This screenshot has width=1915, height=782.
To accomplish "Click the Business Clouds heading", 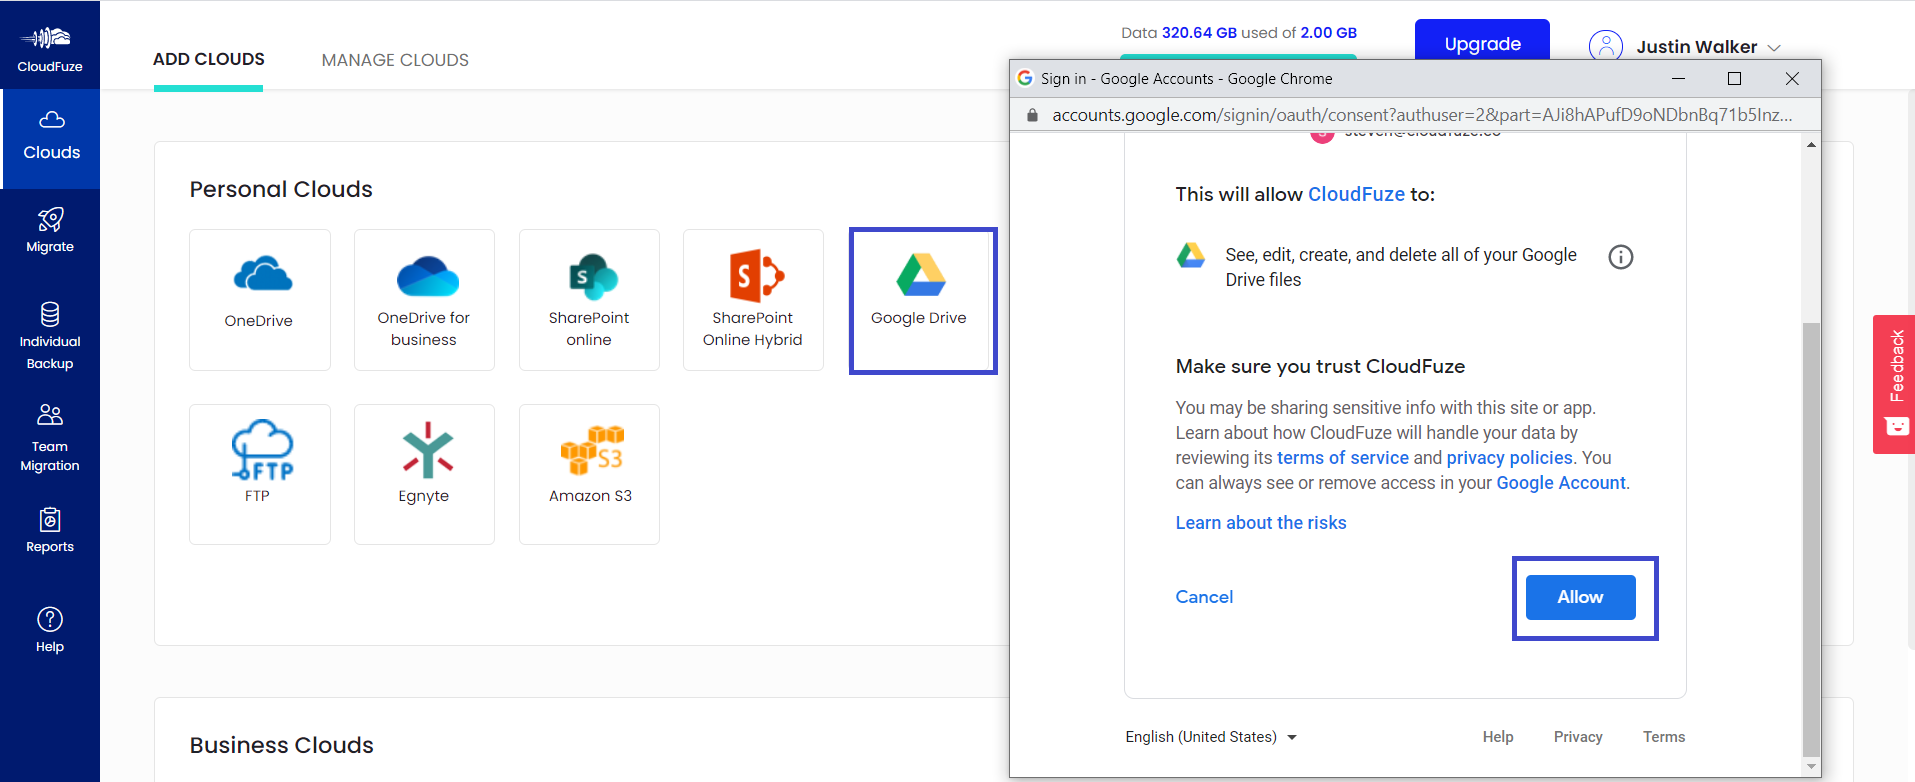I will click(x=282, y=745).
